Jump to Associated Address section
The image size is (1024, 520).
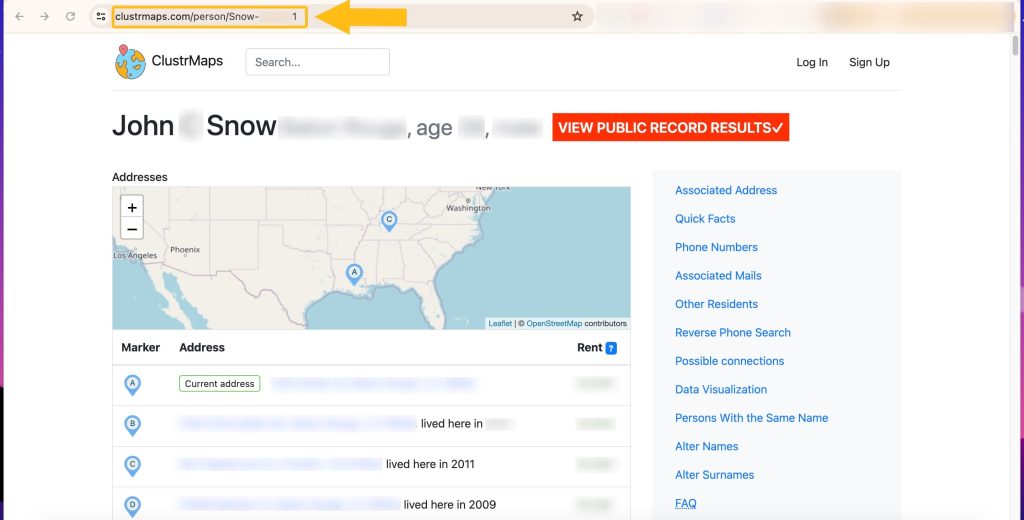tap(726, 190)
